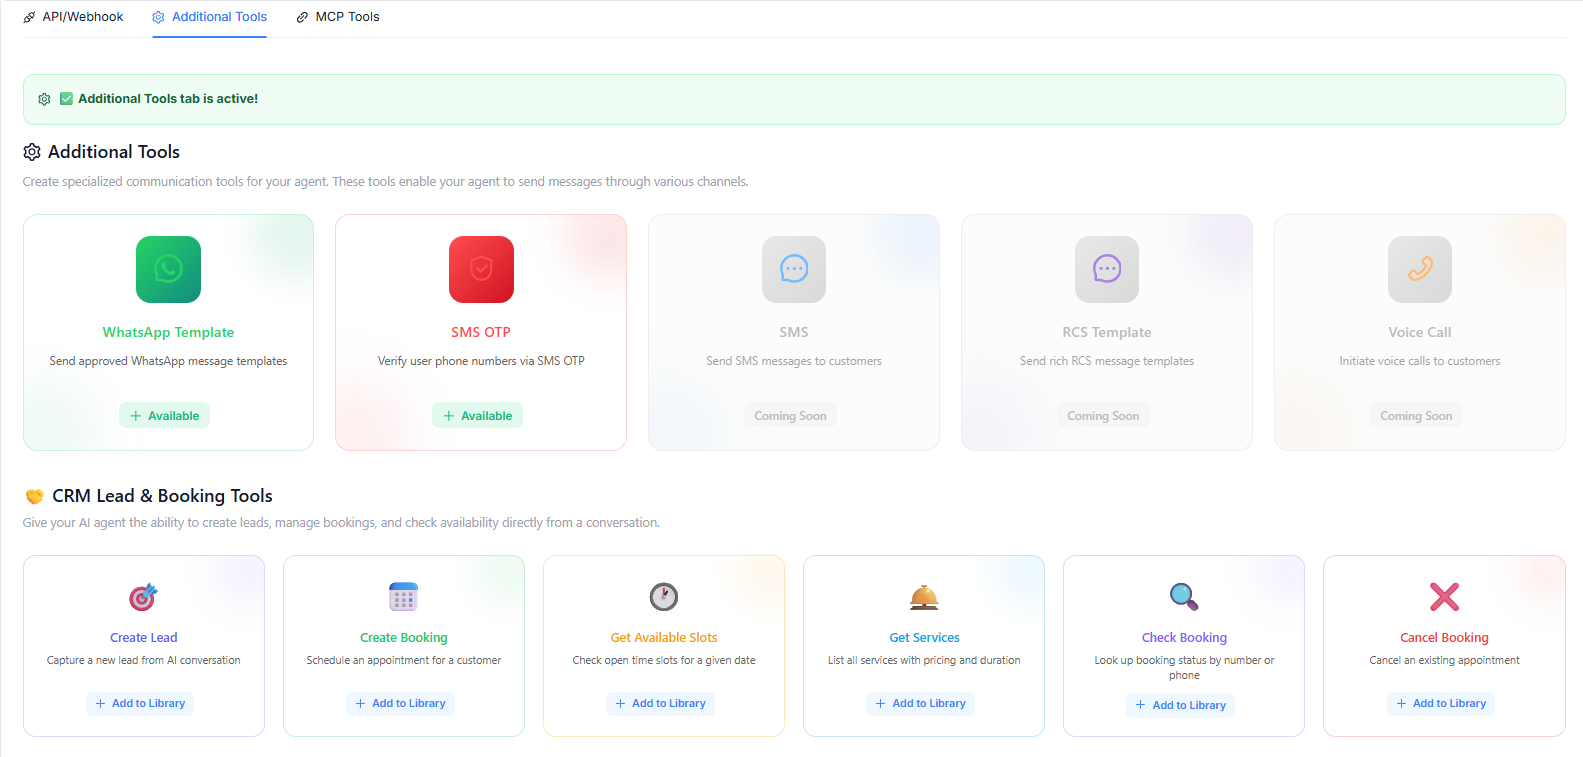Image resolution: width=1583 pixels, height=757 pixels.
Task: Click the Create Booking title
Action: coord(404,638)
